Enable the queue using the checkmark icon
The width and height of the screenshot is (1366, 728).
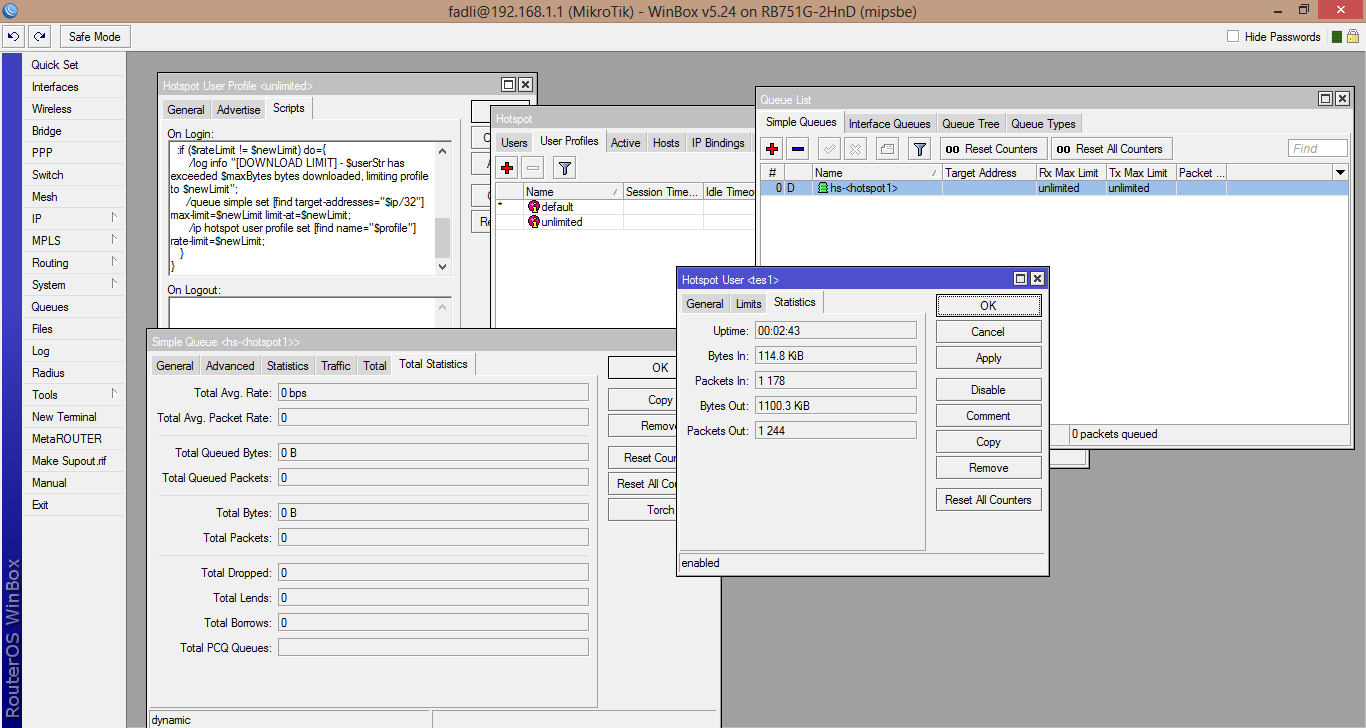click(828, 148)
